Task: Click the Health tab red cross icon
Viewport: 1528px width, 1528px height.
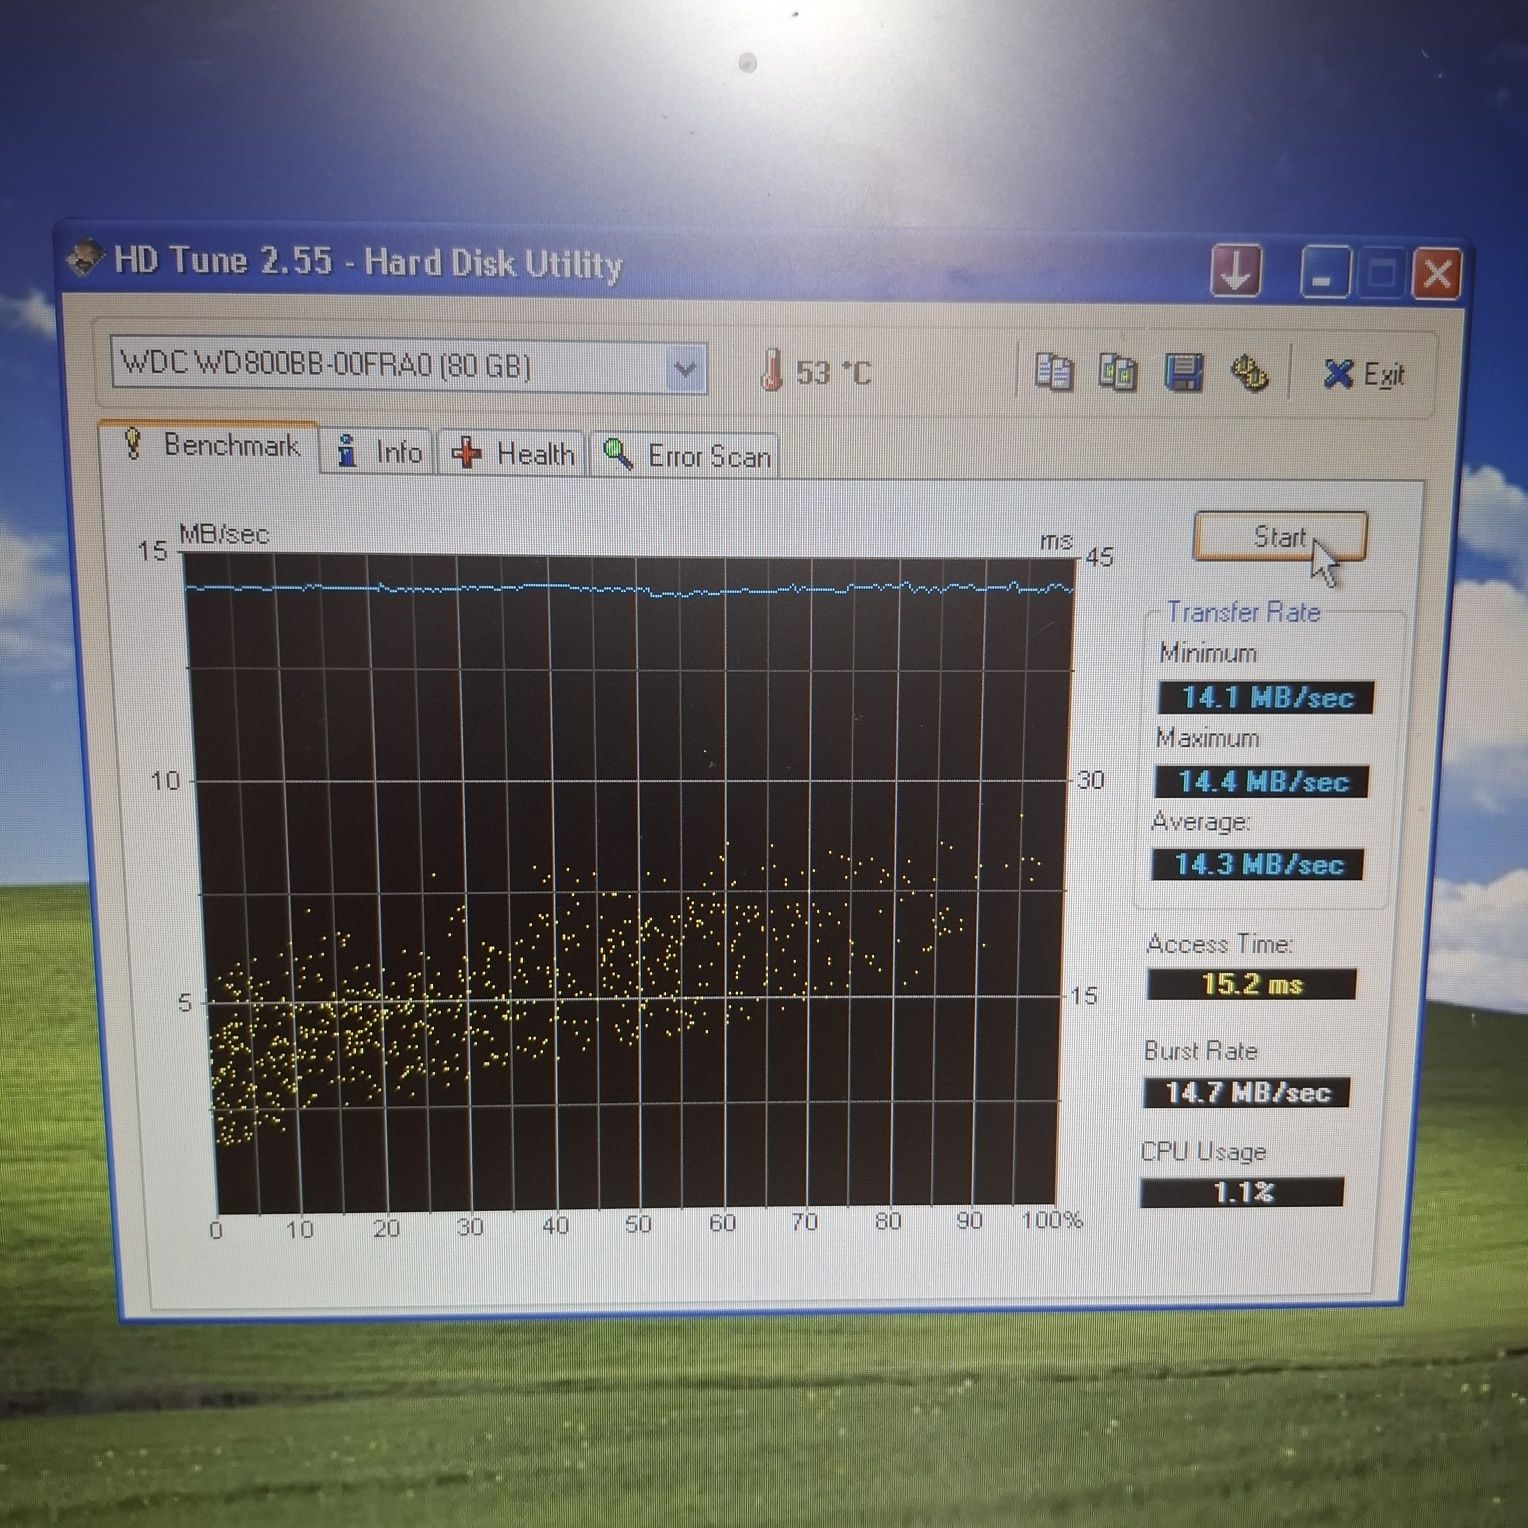Action: pyautogui.click(x=466, y=454)
